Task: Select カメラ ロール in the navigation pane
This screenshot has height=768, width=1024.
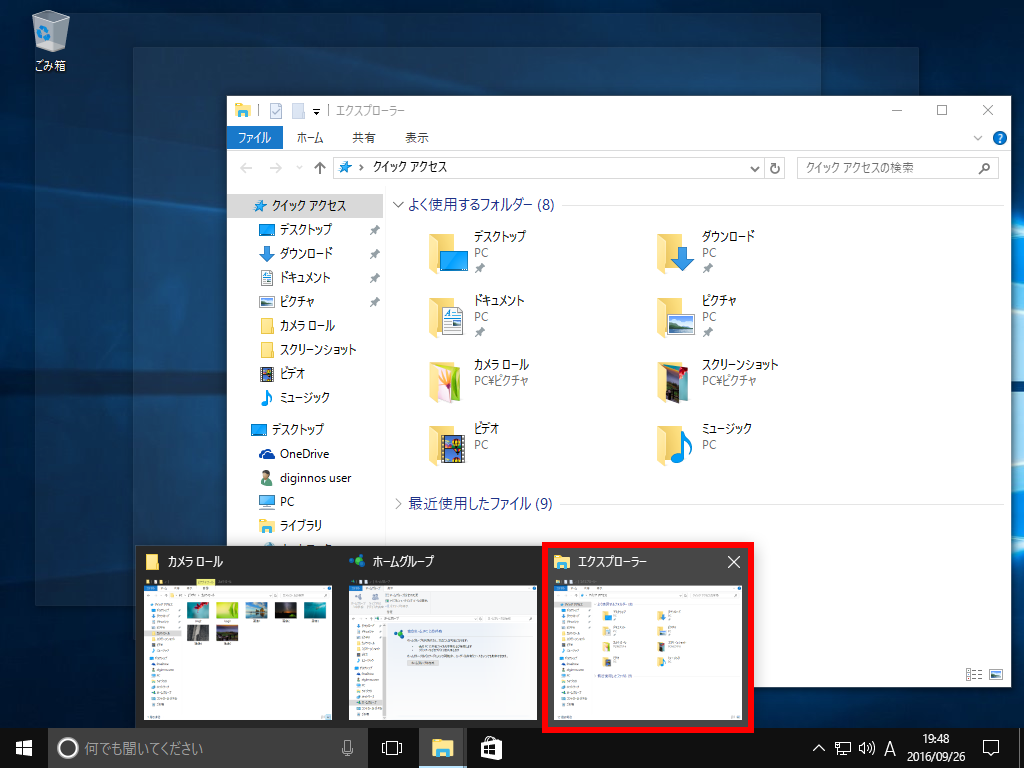Action: (x=305, y=325)
